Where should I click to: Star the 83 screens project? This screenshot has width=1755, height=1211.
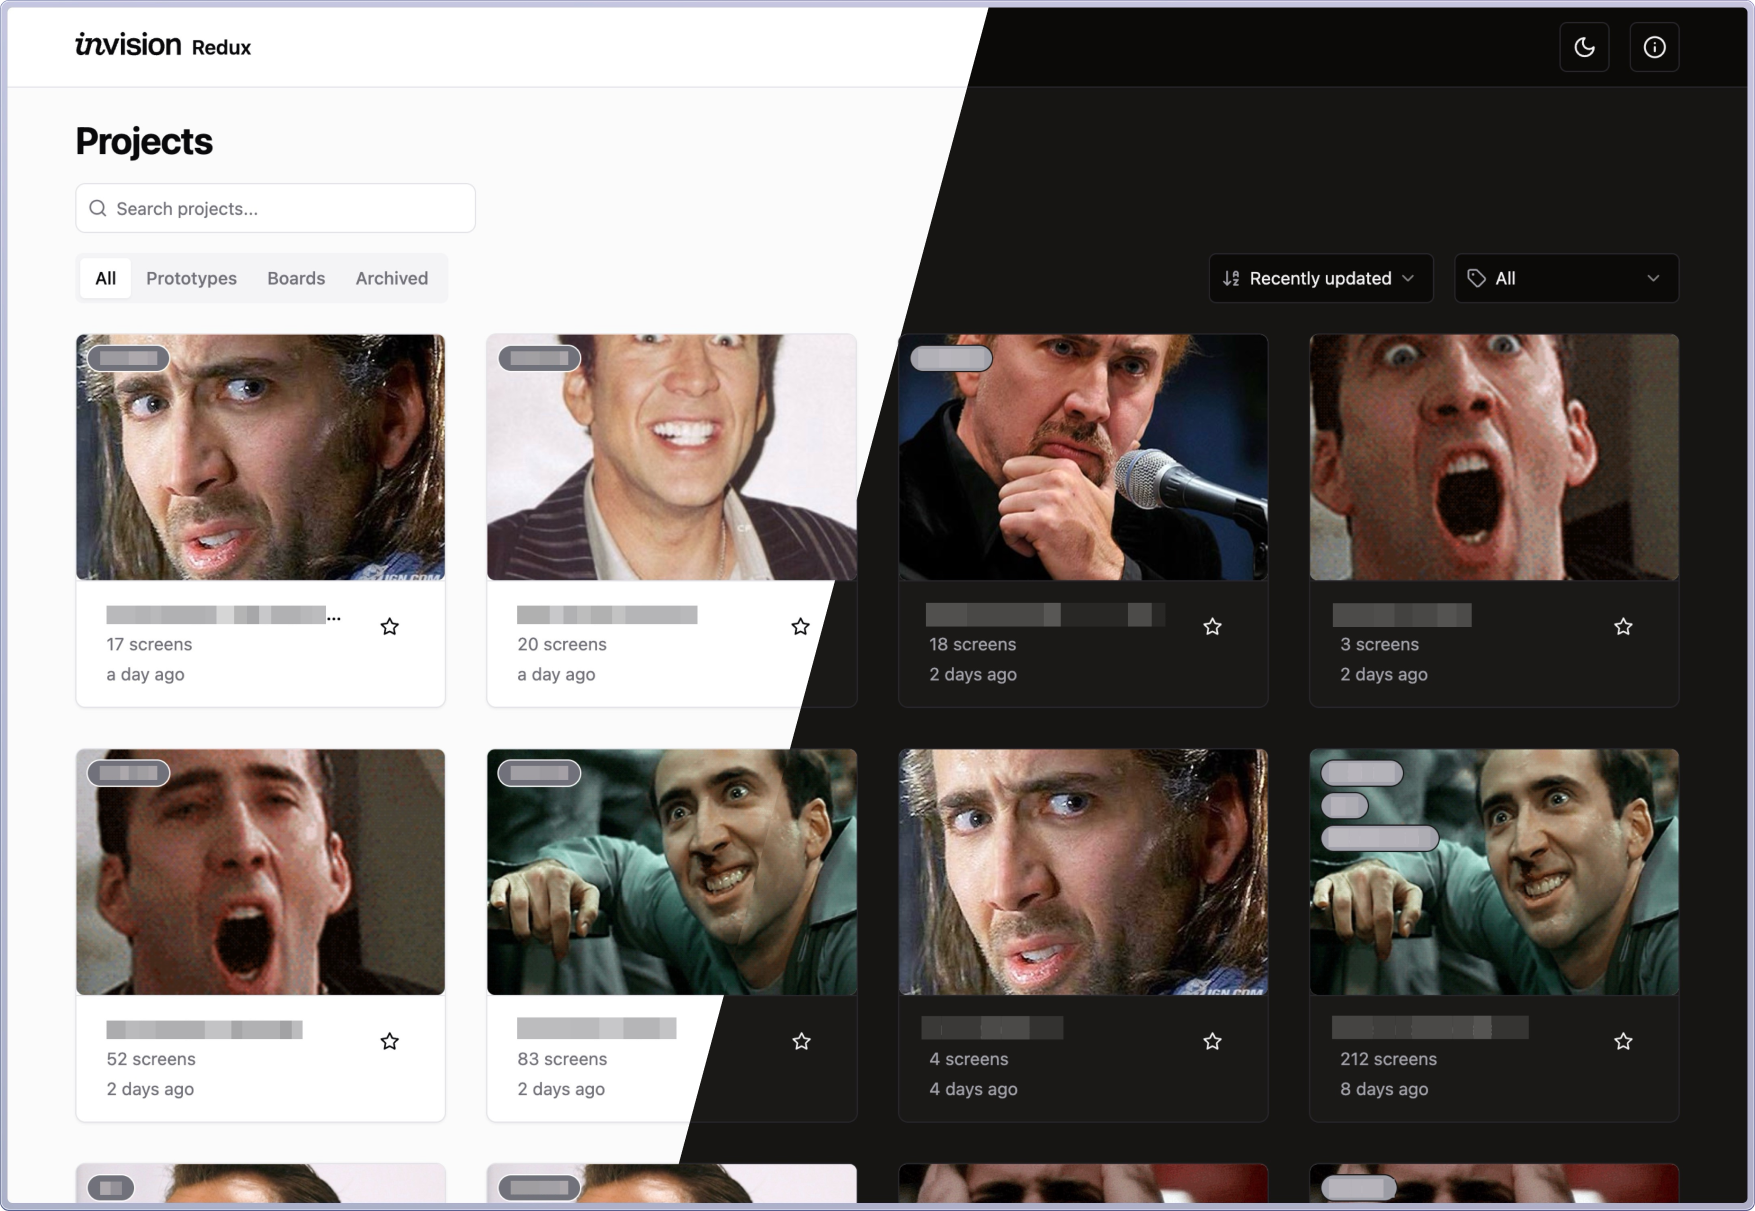coord(801,1042)
